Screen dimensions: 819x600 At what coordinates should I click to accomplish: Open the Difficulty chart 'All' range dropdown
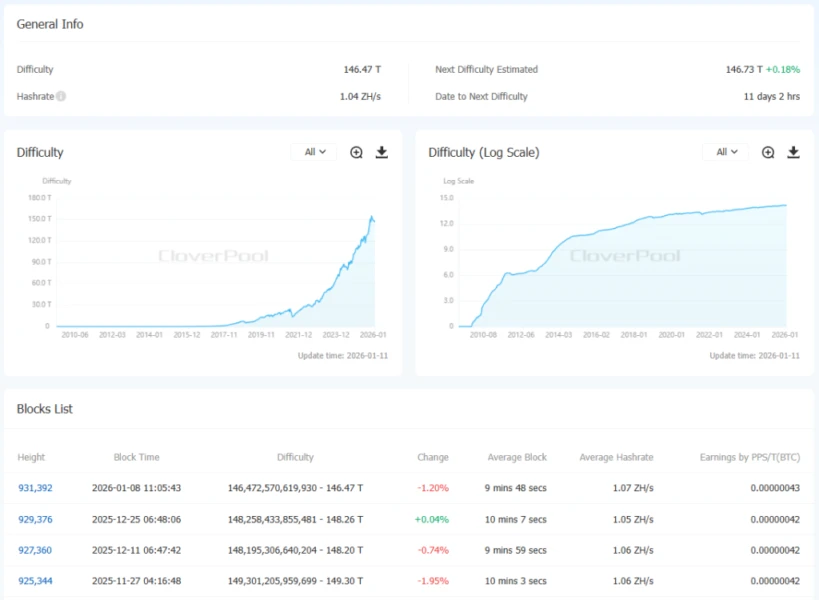click(315, 152)
